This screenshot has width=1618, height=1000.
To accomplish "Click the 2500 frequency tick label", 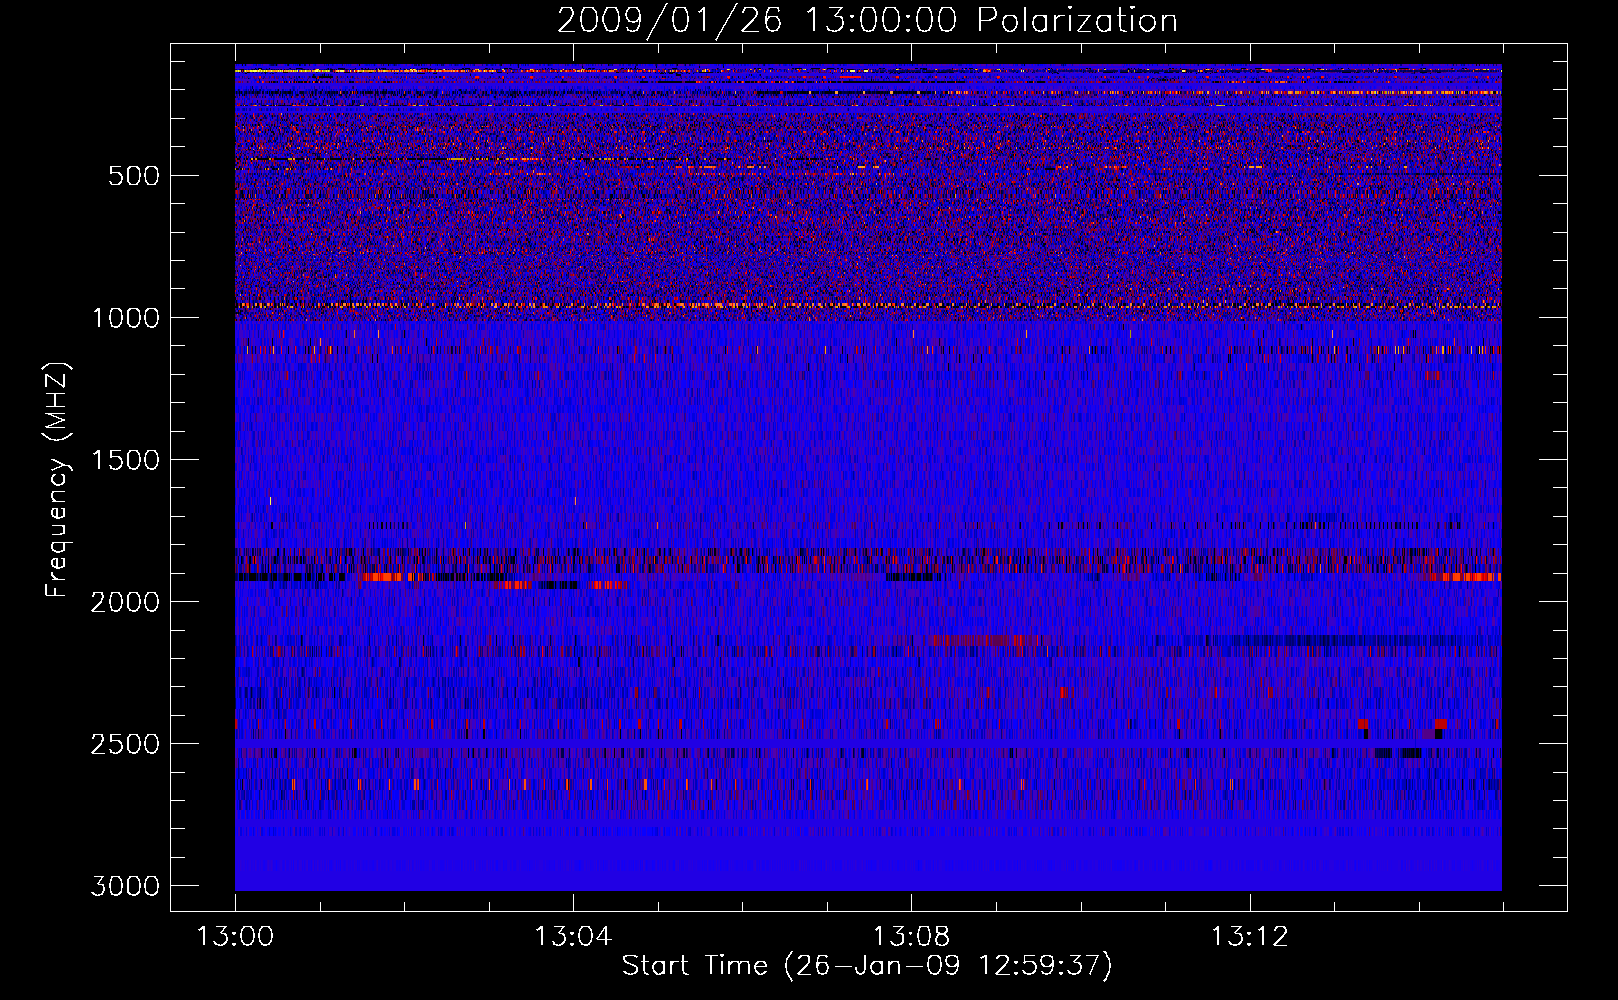I will 125,744.
